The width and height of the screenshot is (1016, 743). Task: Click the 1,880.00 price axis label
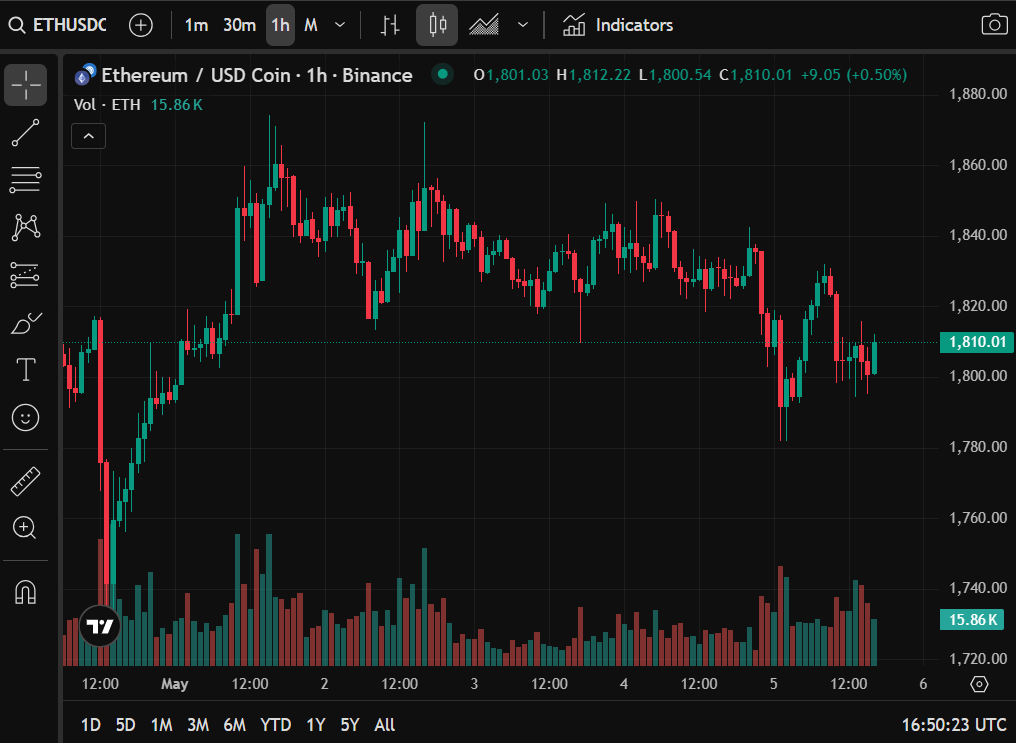coord(977,94)
